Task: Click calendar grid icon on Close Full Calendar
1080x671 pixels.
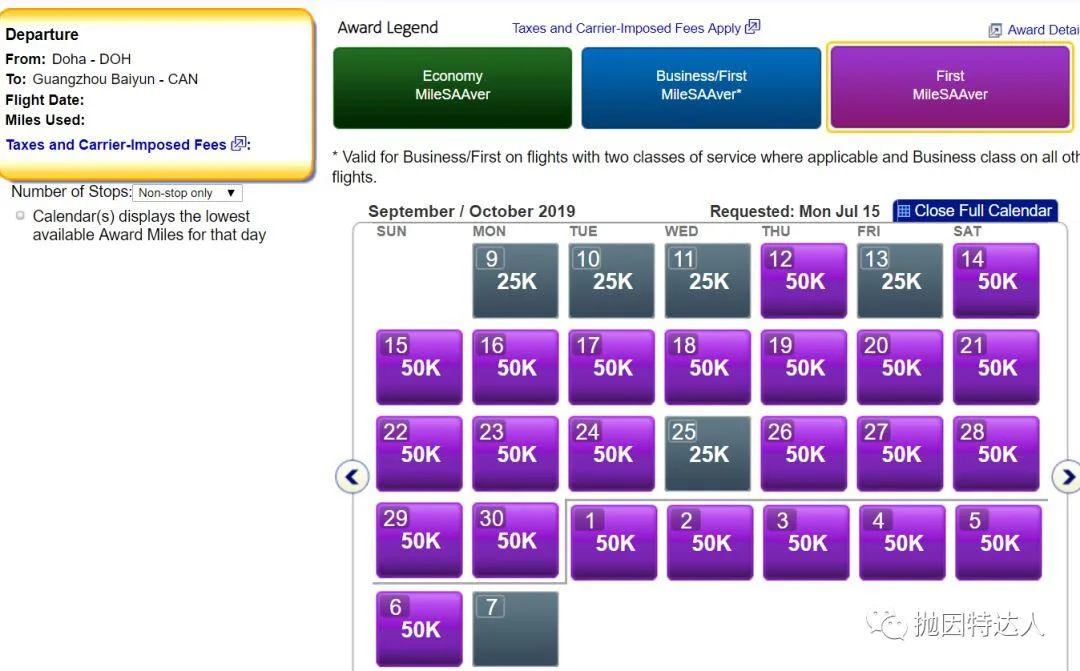Action: tap(904, 211)
